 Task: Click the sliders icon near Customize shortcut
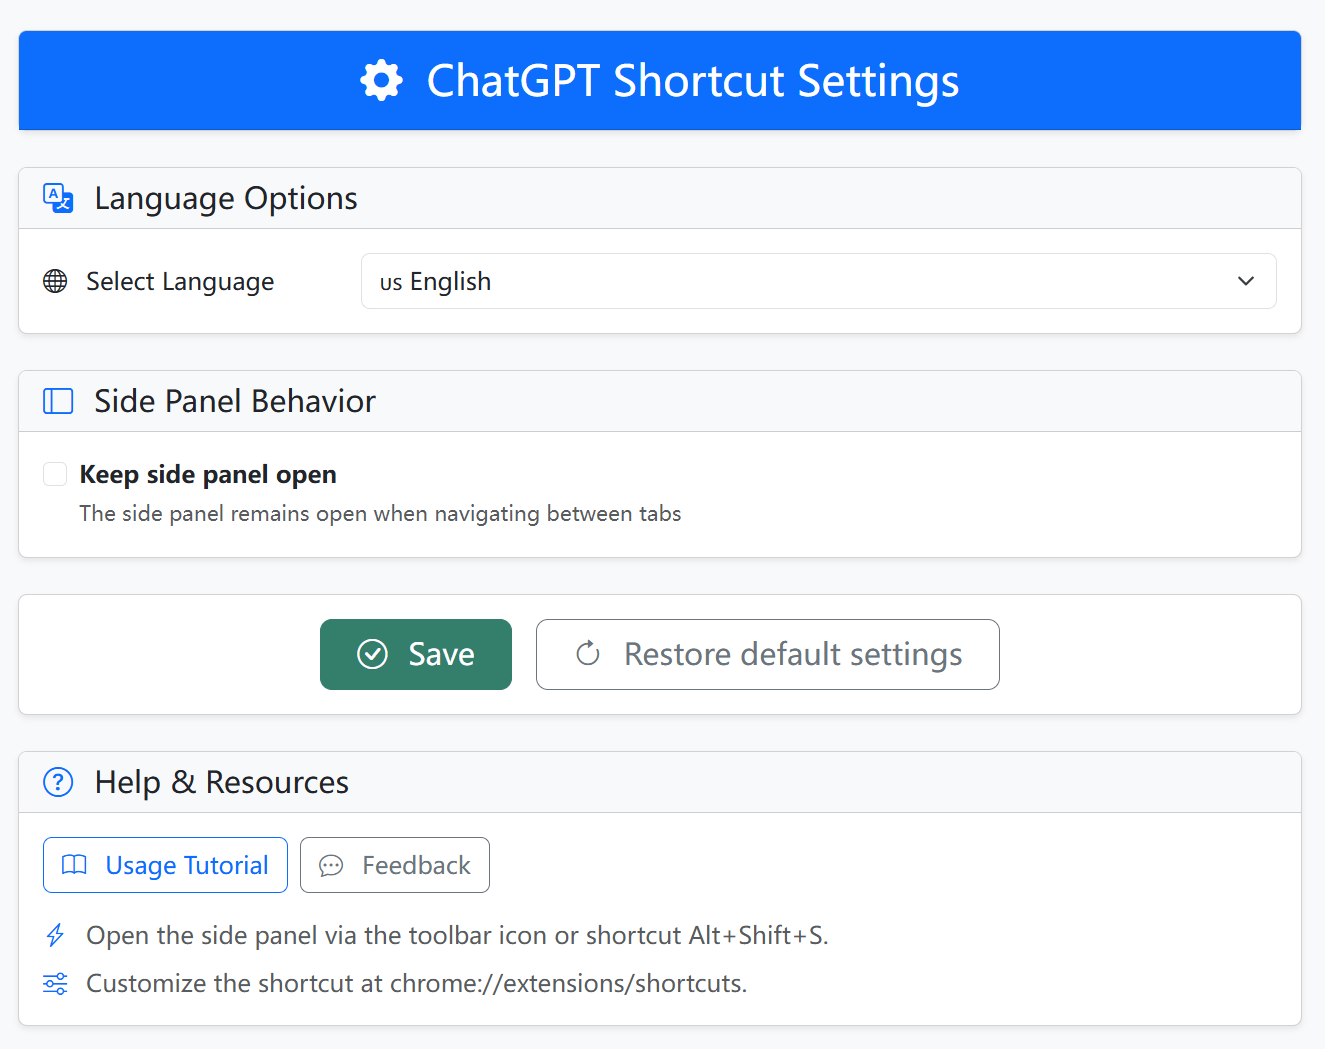pos(55,983)
